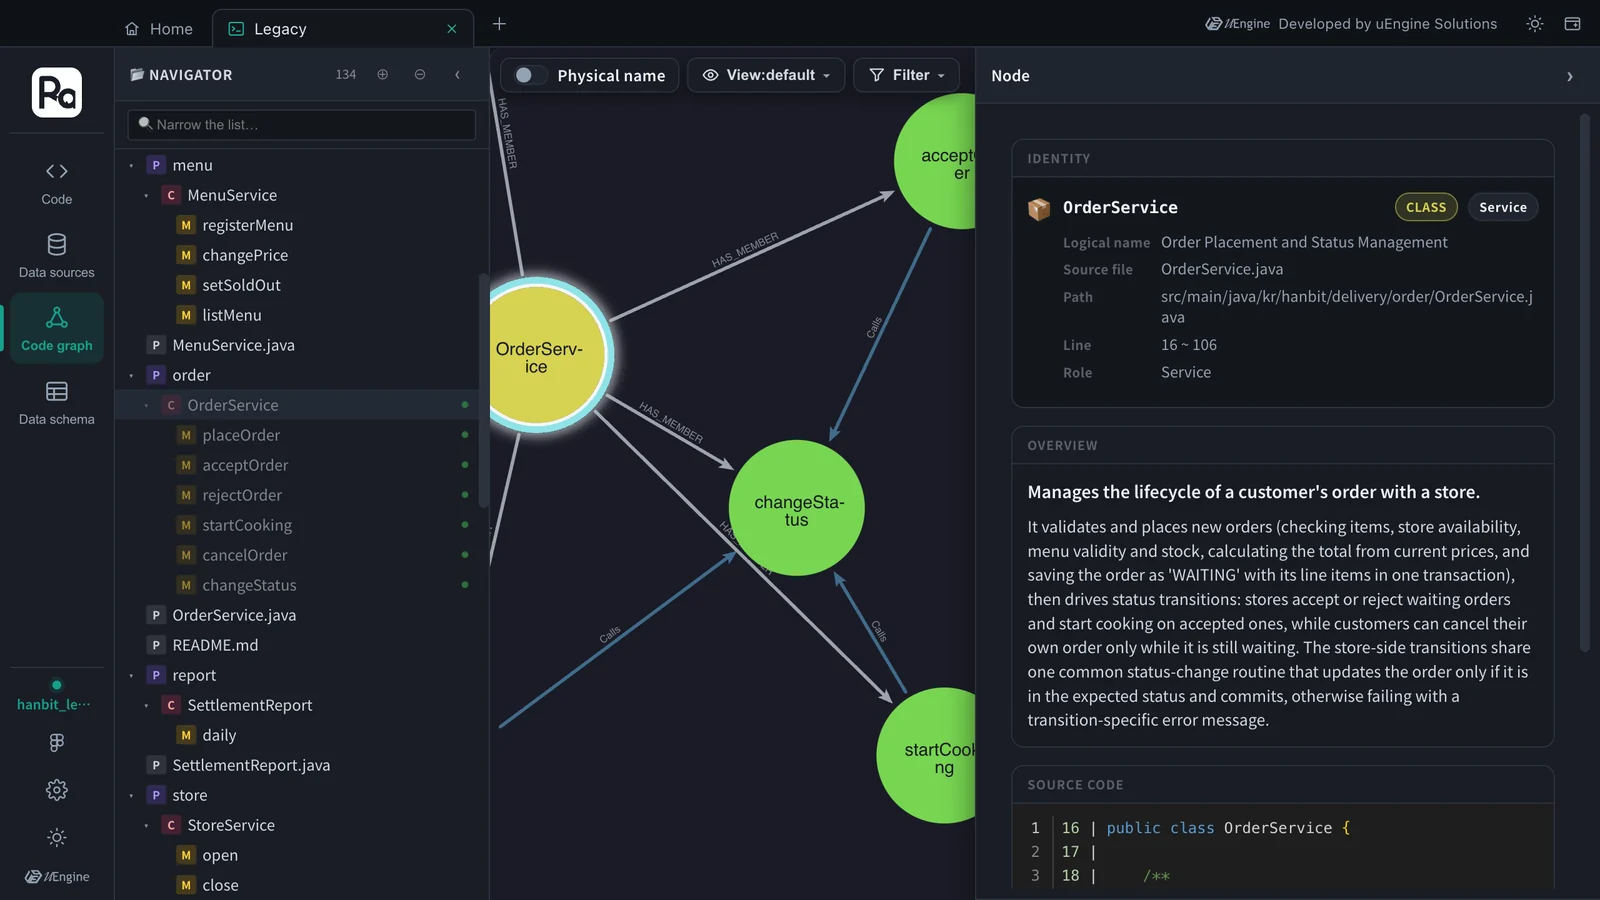The height and width of the screenshot is (900, 1600).
Task: Collapse the navigator panel with chevron
Action: [x=457, y=75]
